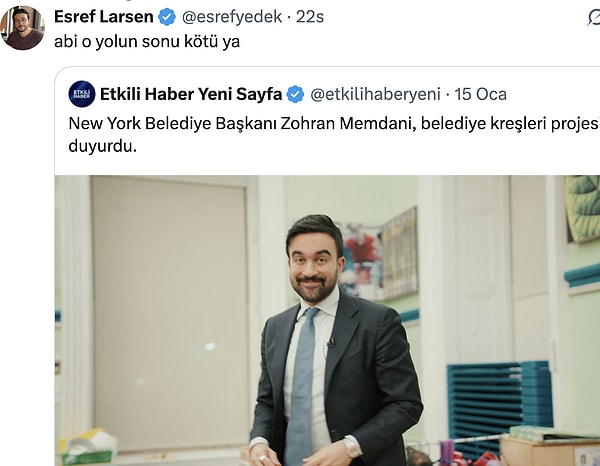Click the man's blue tie in photo
This screenshot has height=466, width=600.
302,383
